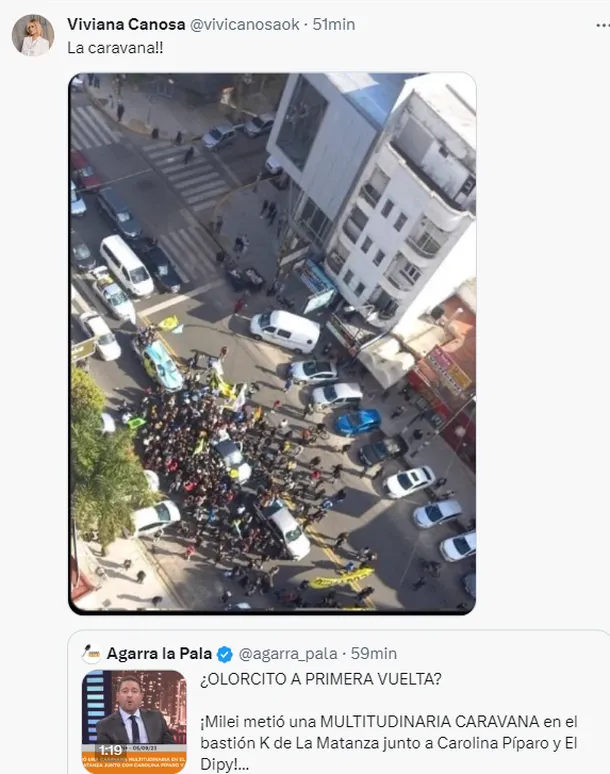Click the 59min timestamp in the quoted tweet
The image size is (610, 774).
(374, 654)
